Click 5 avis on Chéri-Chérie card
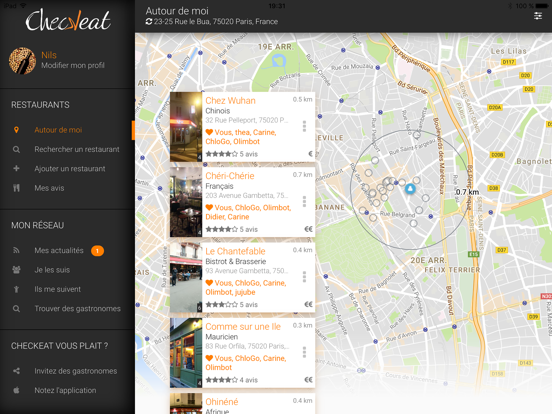Screen dimensions: 552x414 249,229
